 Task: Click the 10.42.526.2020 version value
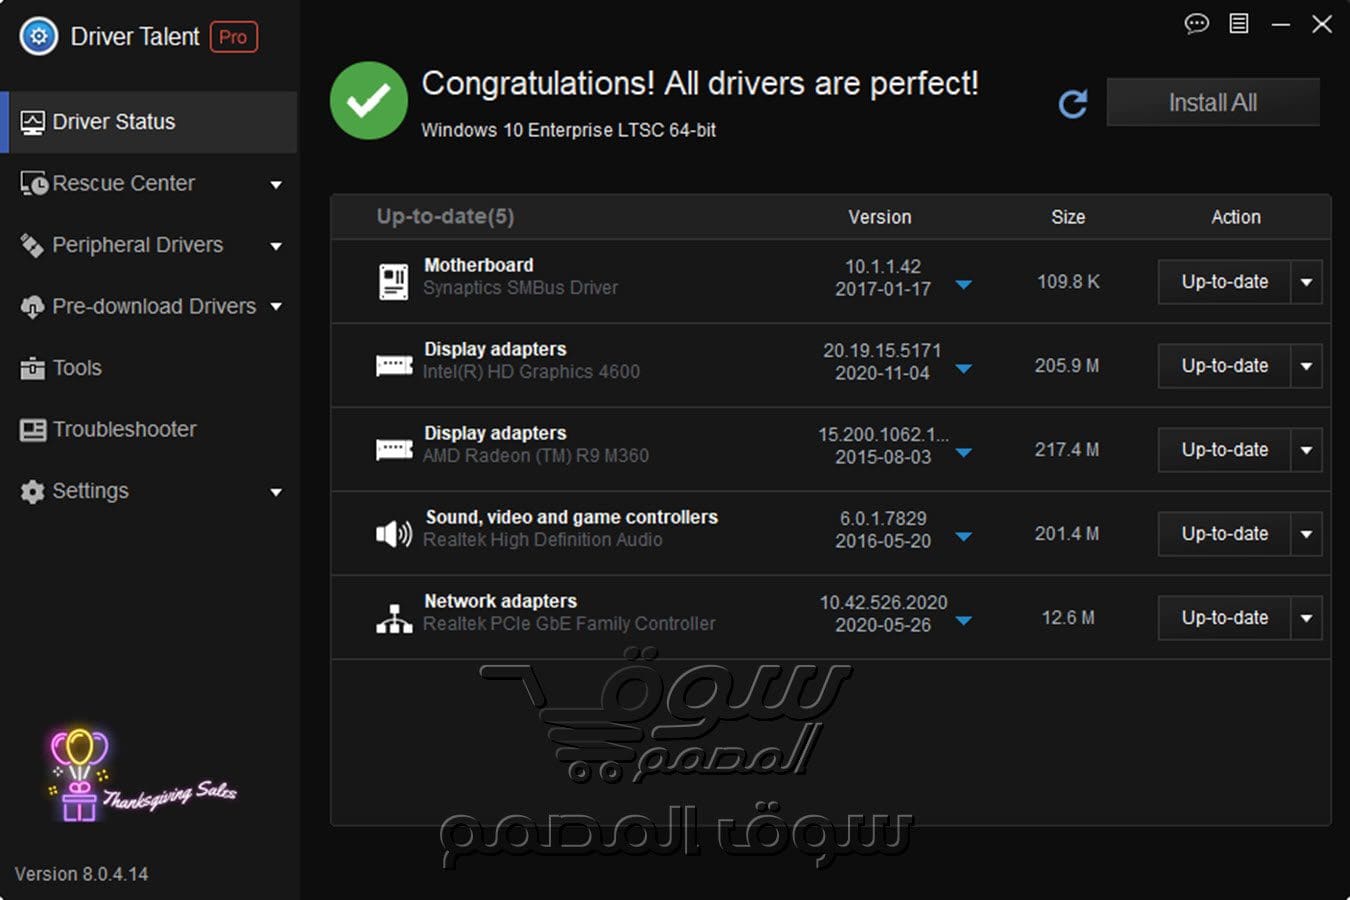click(884, 602)
